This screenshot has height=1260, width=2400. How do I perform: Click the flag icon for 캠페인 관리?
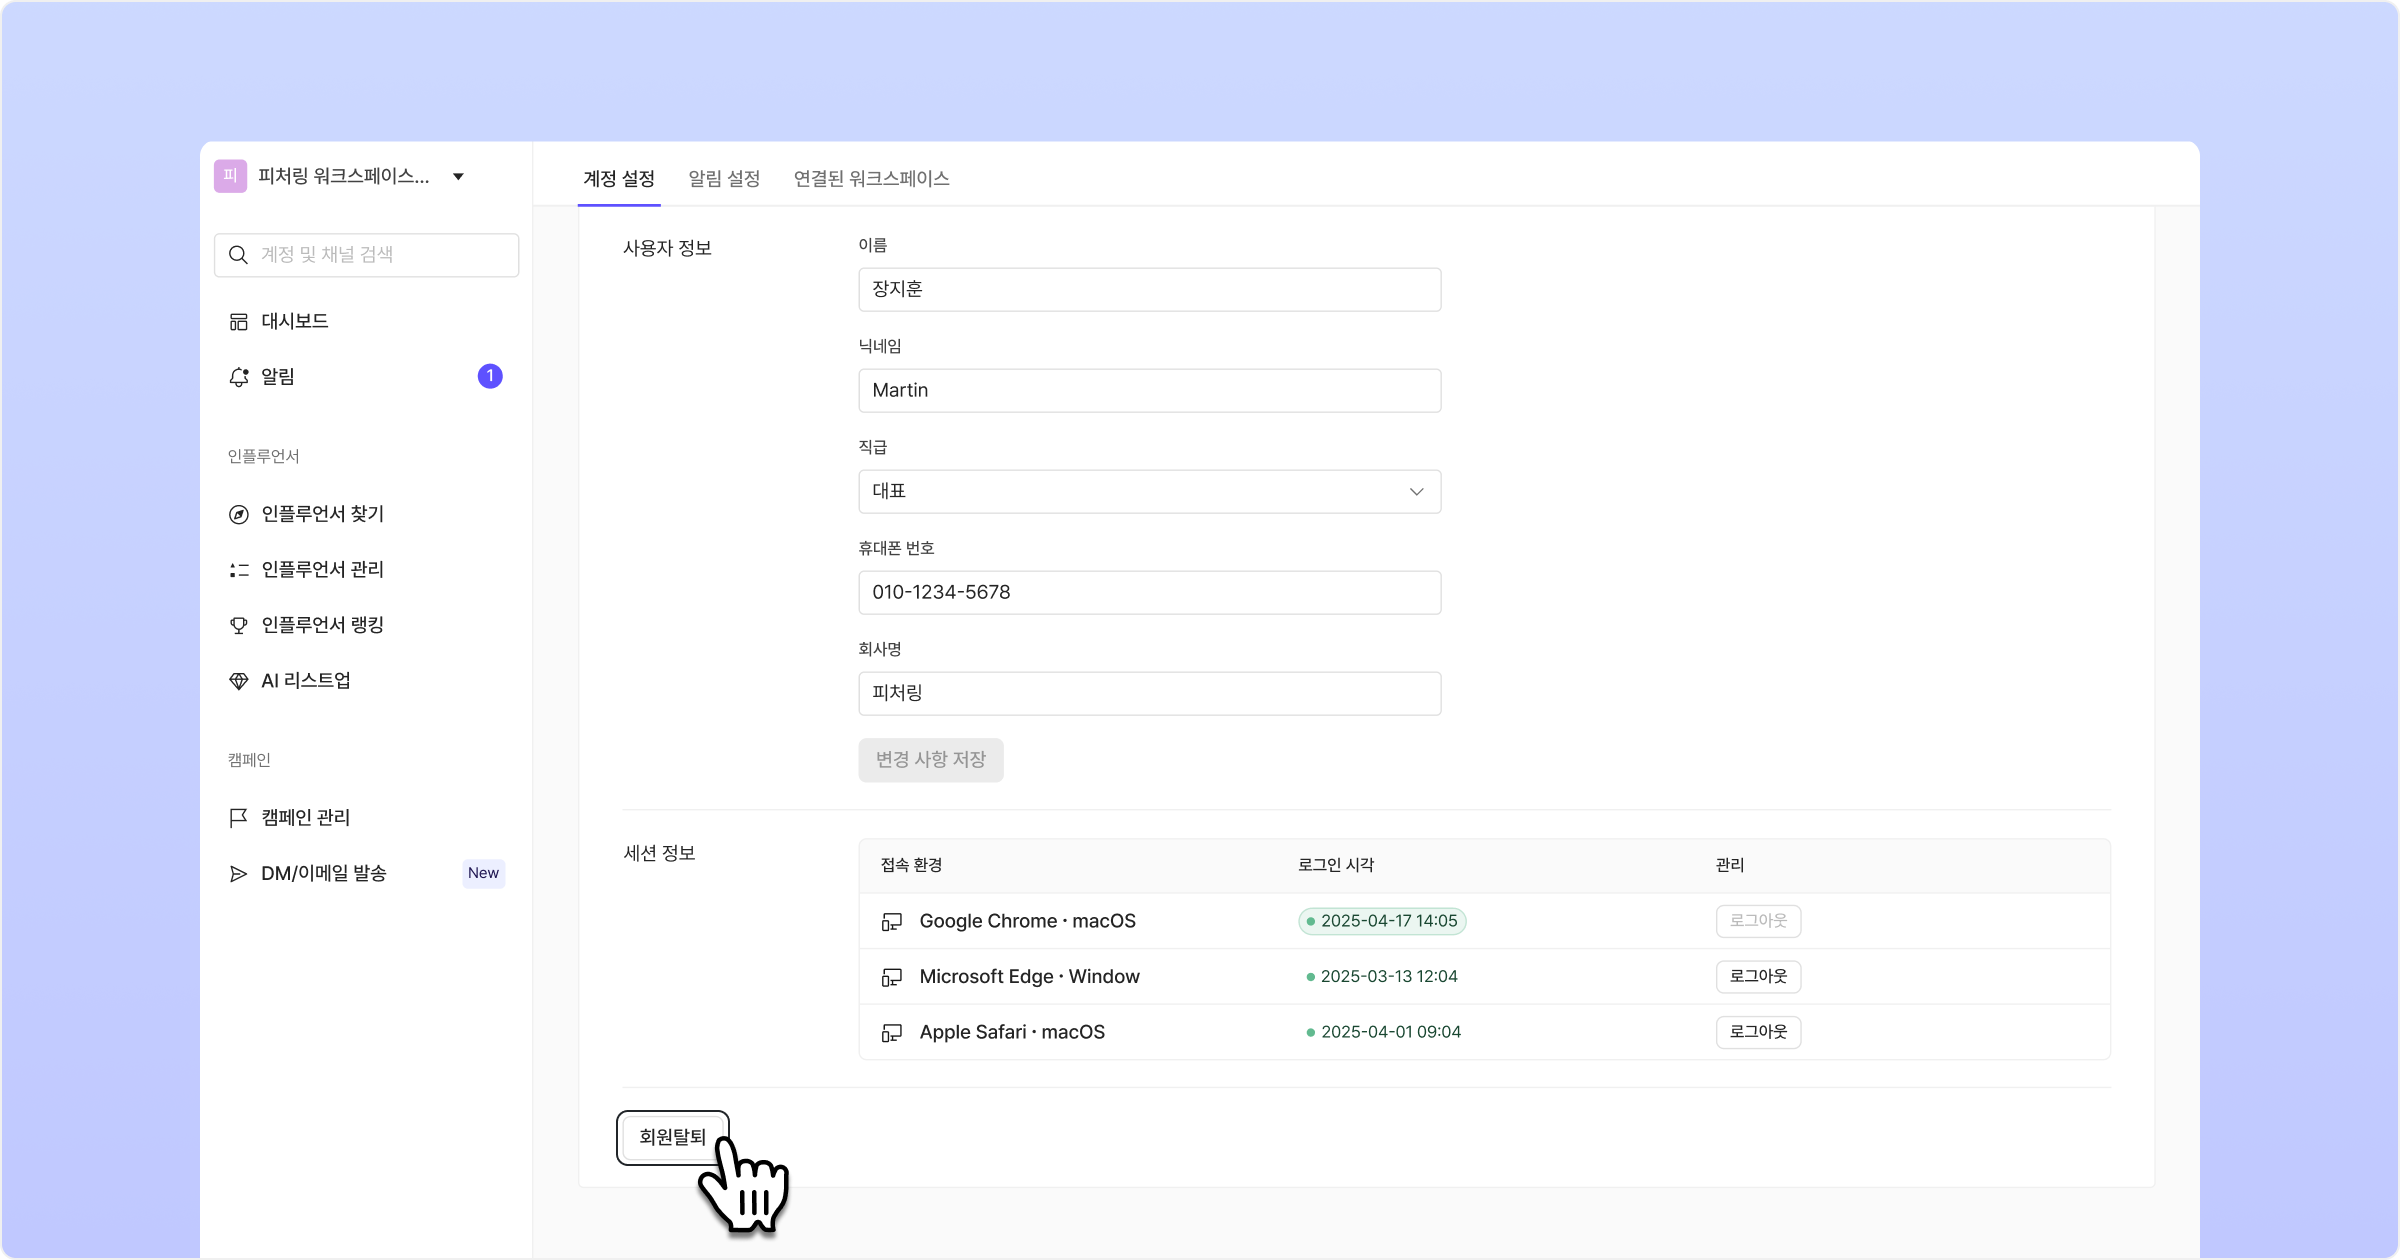[238, 818]
